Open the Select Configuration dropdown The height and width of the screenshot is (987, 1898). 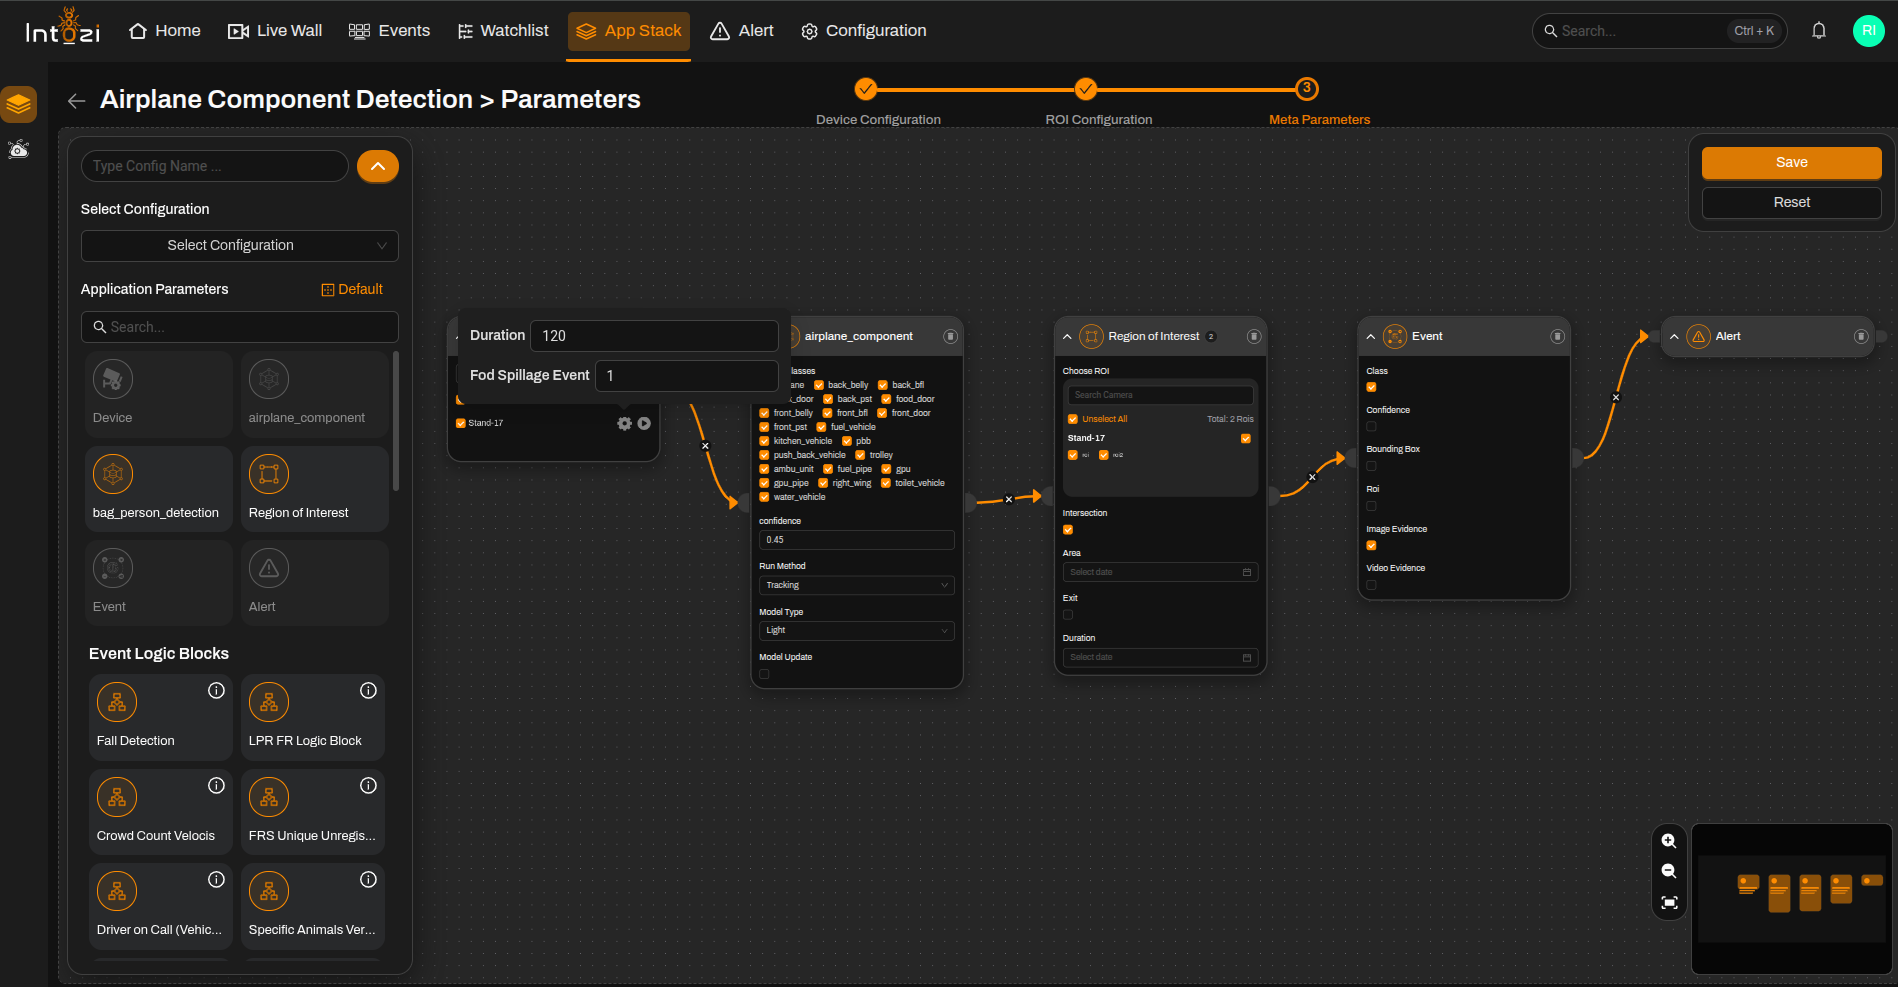240,246
